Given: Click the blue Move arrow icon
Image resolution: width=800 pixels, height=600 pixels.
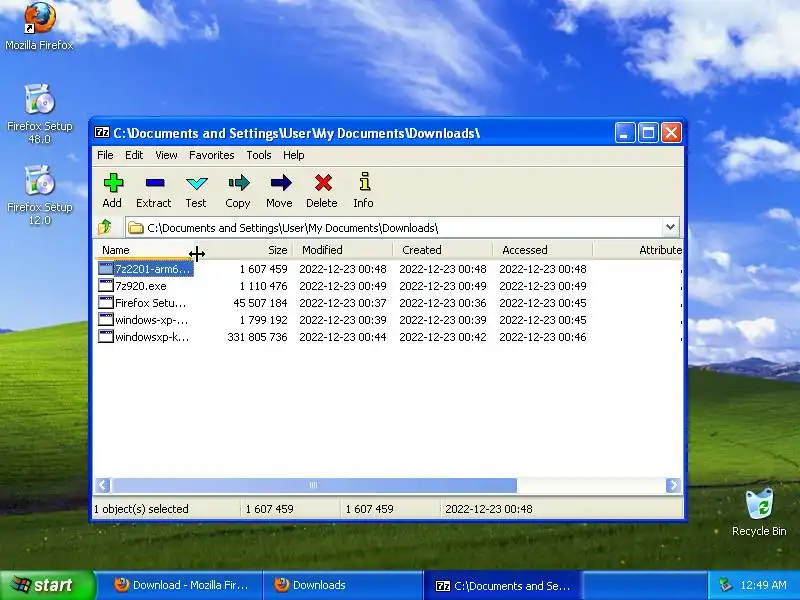Looking at the screenshot, I should tap(281, 183).
